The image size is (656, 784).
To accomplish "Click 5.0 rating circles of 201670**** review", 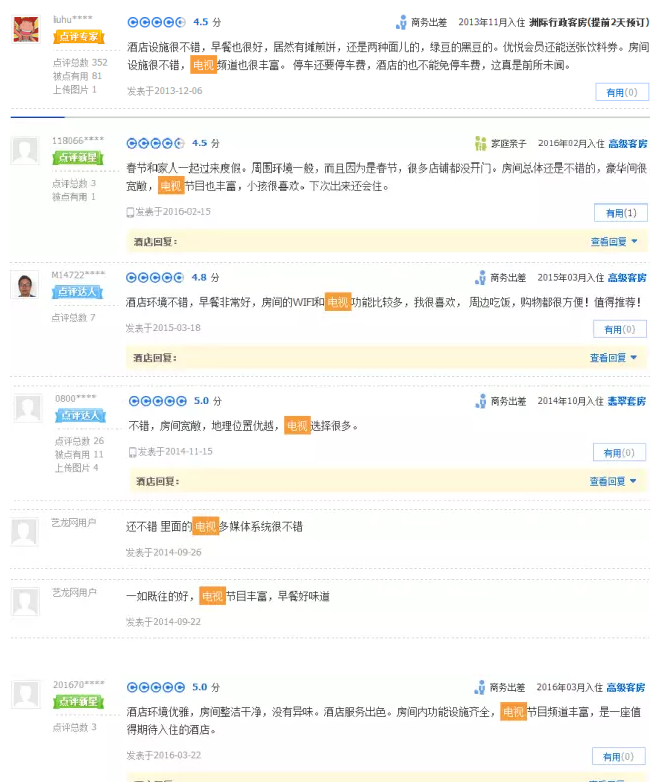I will click(156, 688).
